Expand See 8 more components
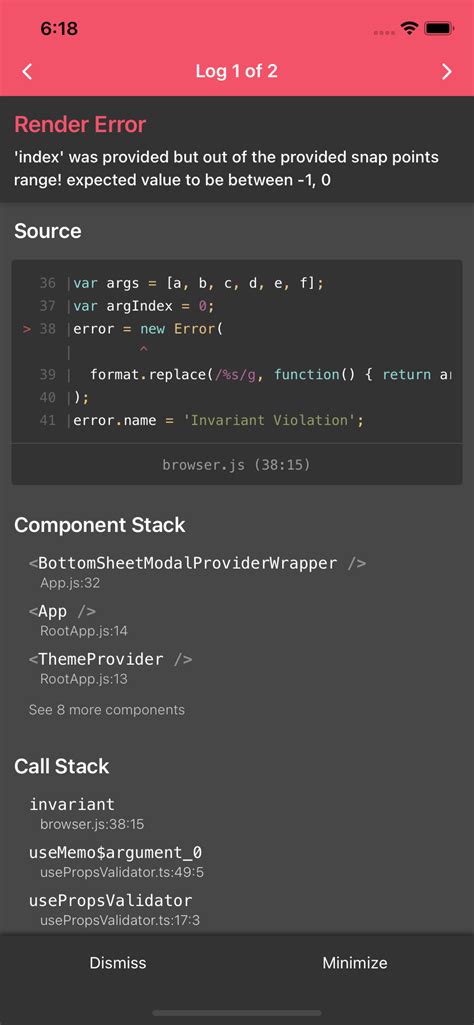The height and width of the screenshot is (1025, 474). click(x=107, y=710)
